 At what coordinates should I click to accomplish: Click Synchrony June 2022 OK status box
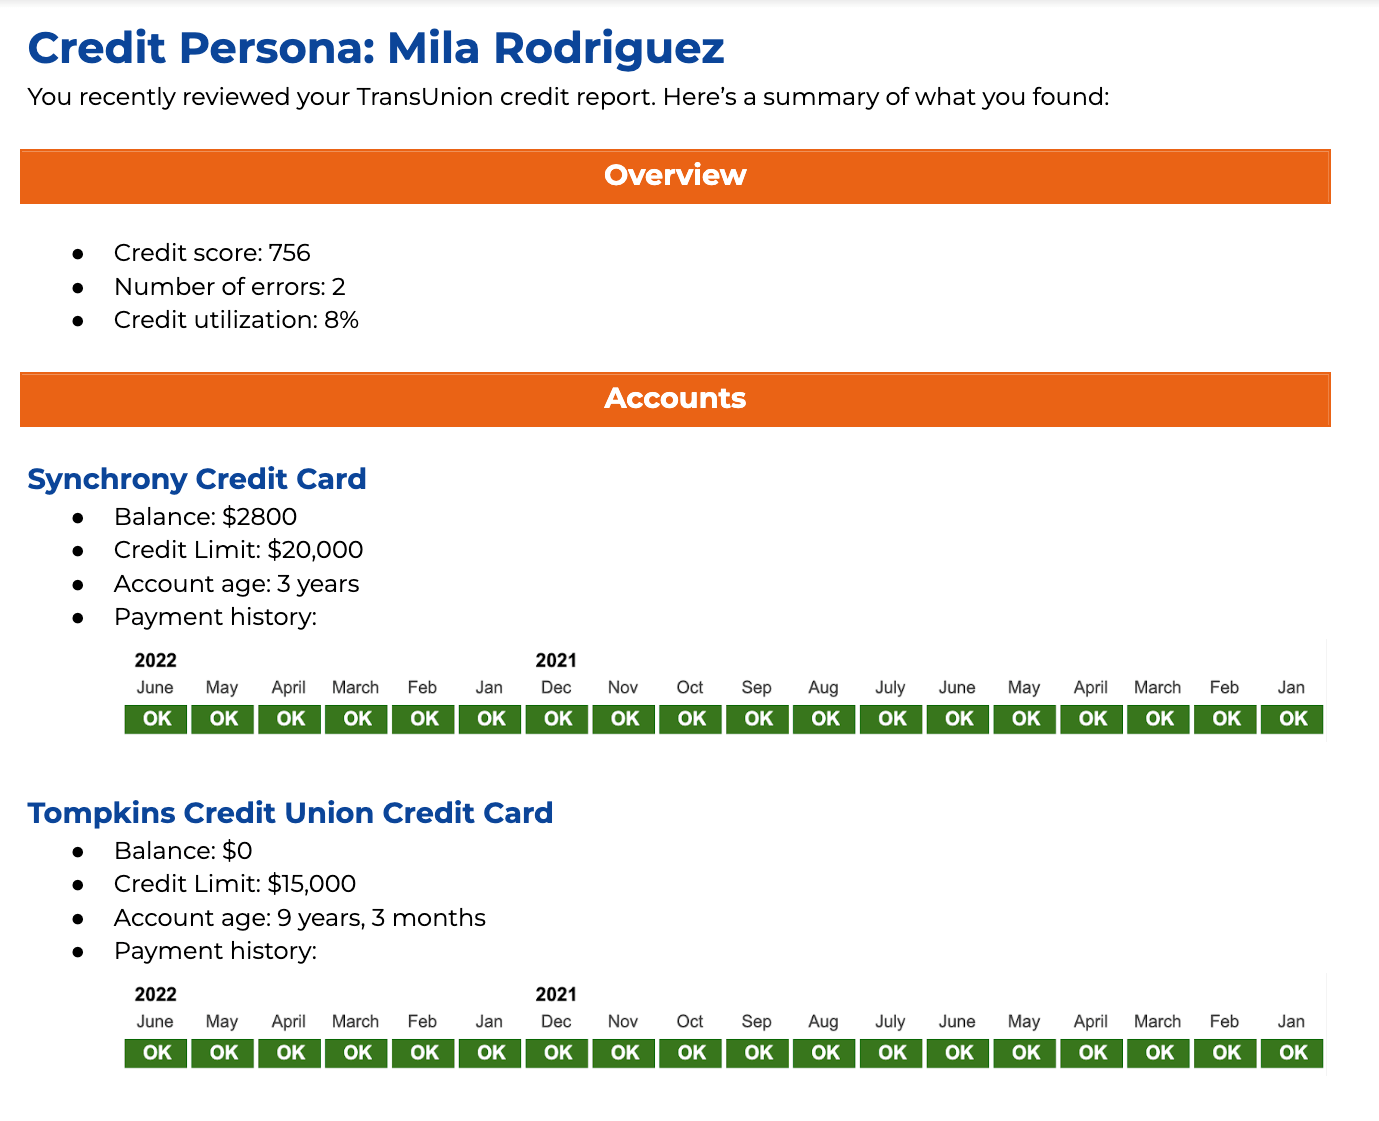pyautogui.click(x=156, y=719)
